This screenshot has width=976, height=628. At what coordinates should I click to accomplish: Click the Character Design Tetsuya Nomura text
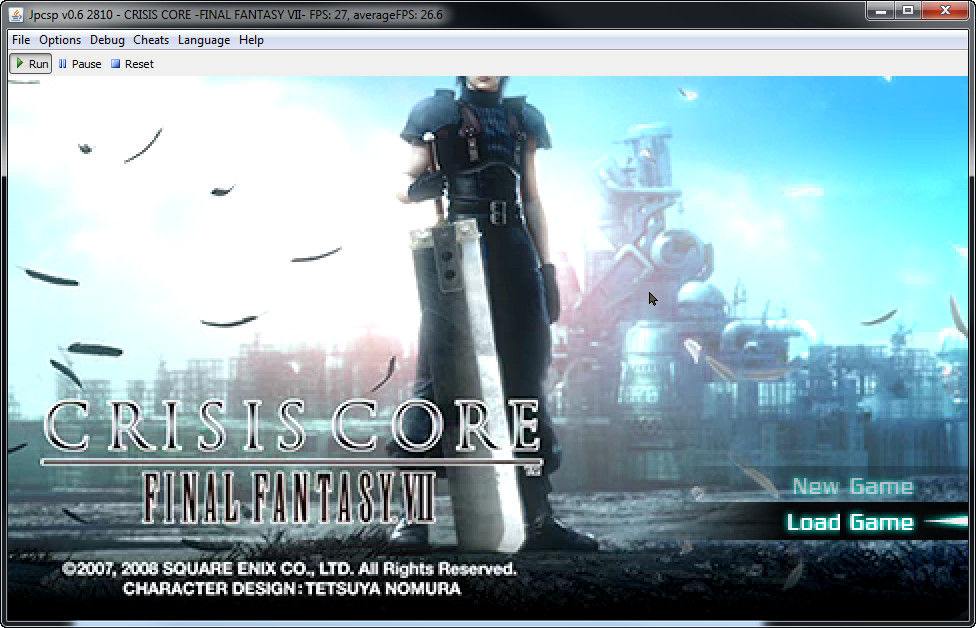pos(292,589)
